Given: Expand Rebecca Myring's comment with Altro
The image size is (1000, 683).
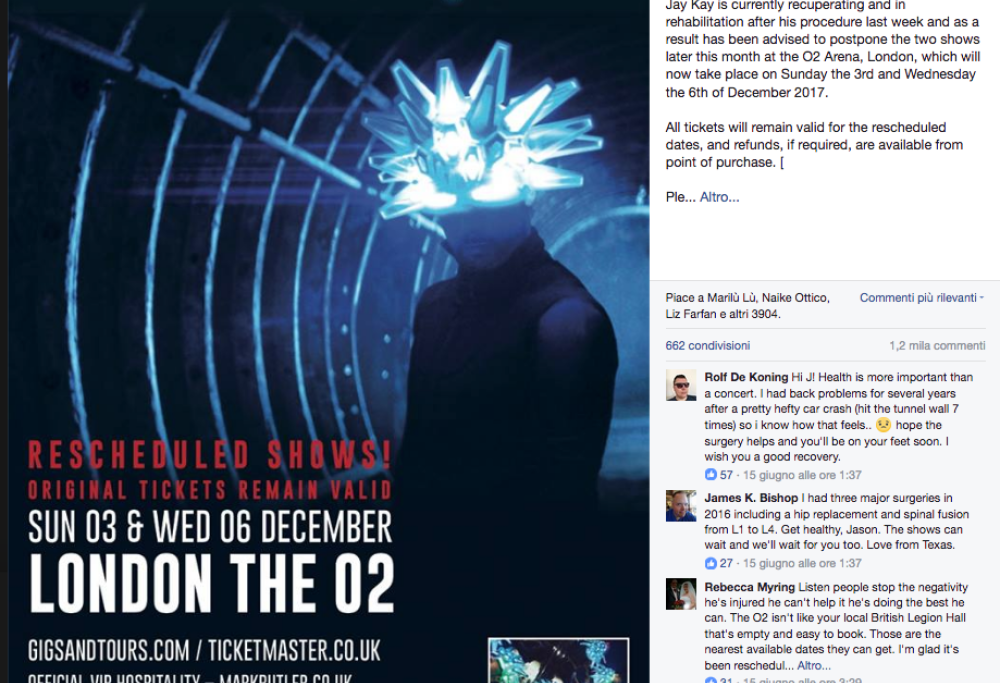Looking at the screenshot, I should (x=814, y=665).
